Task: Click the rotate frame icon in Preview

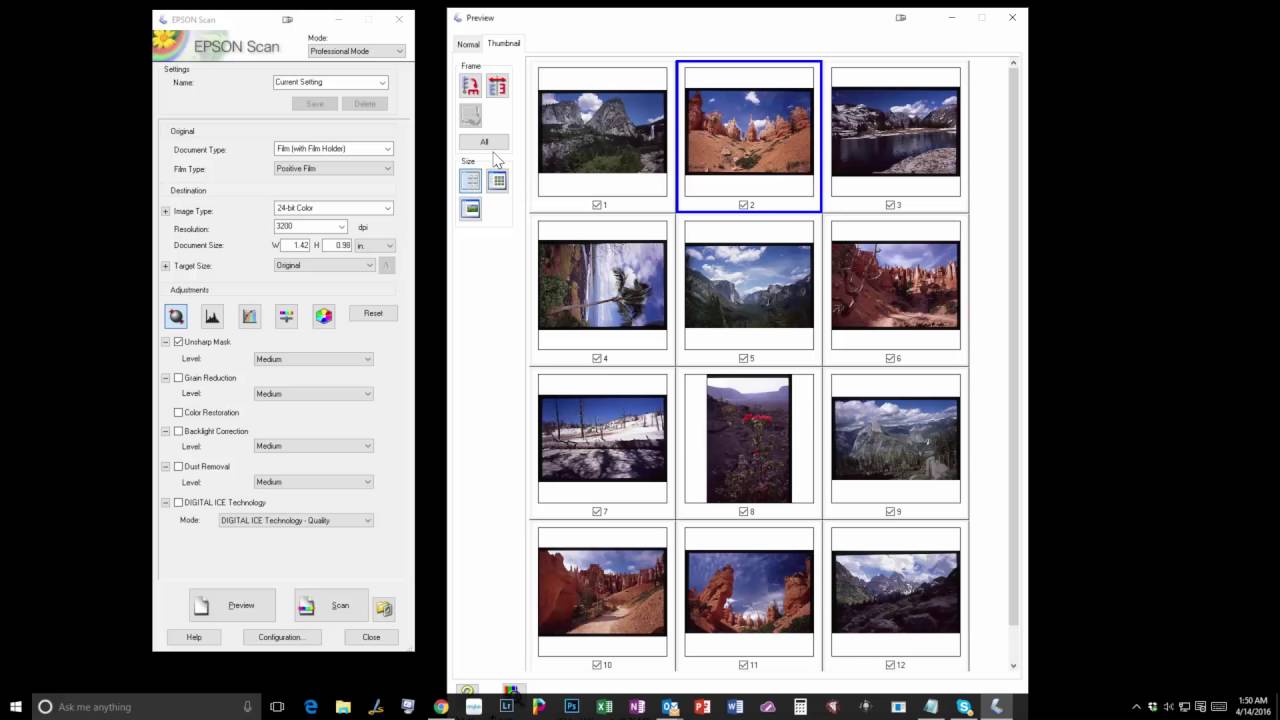Action: [x=471, y=86]
